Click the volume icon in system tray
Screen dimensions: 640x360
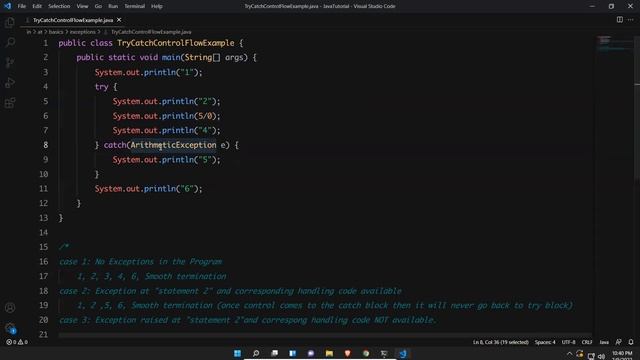601,356
